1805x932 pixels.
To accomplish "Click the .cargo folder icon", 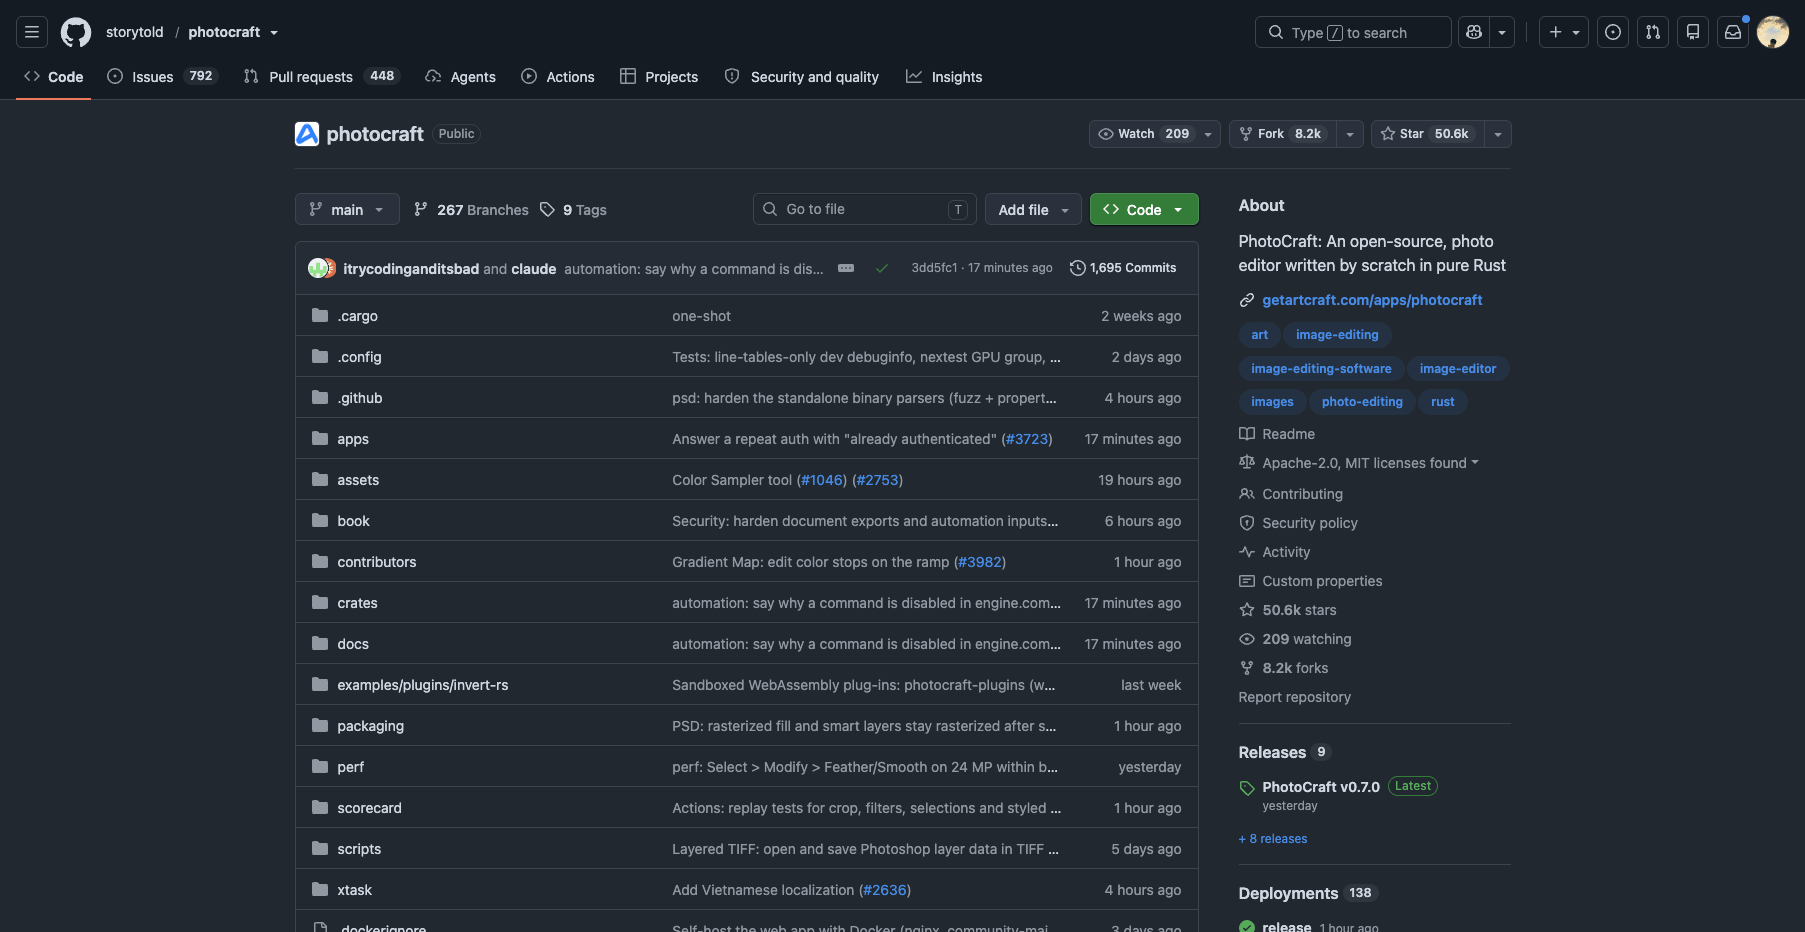I will coord(320,315).
